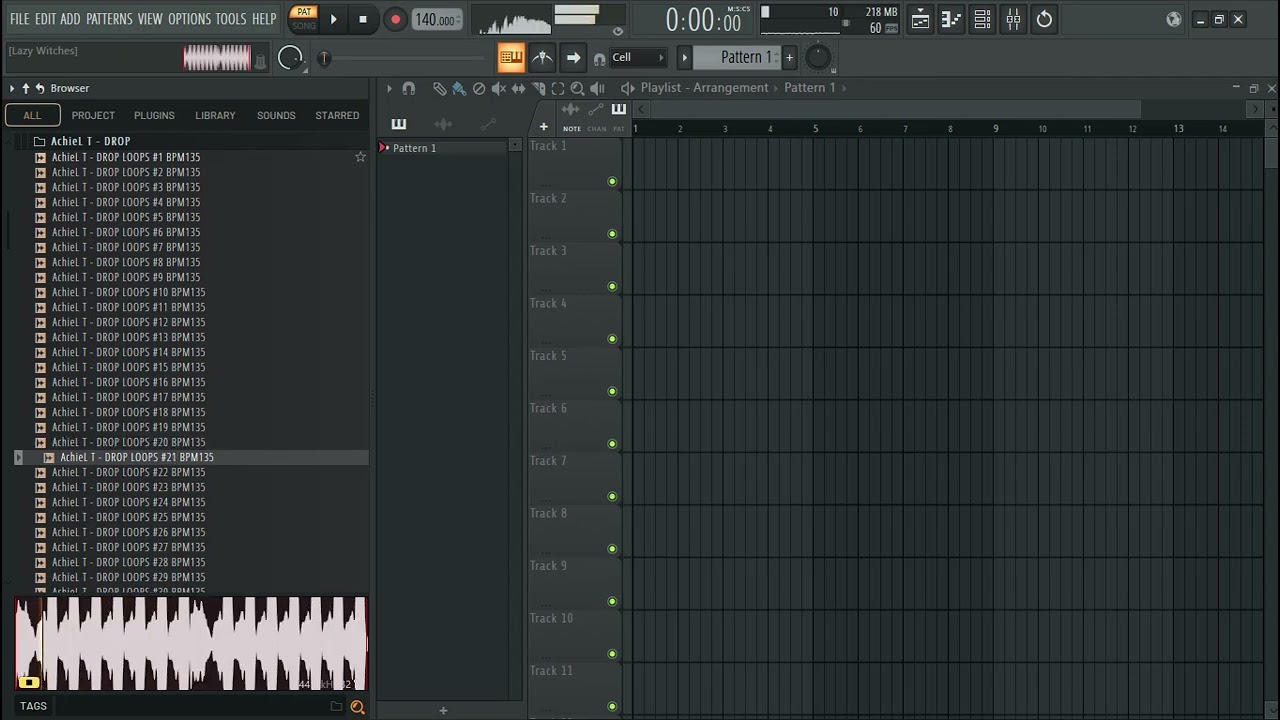Click the folder icon at the browser bottom
Image resolution: width=1280 pixels, height=720 pixels.
point(337,707)
